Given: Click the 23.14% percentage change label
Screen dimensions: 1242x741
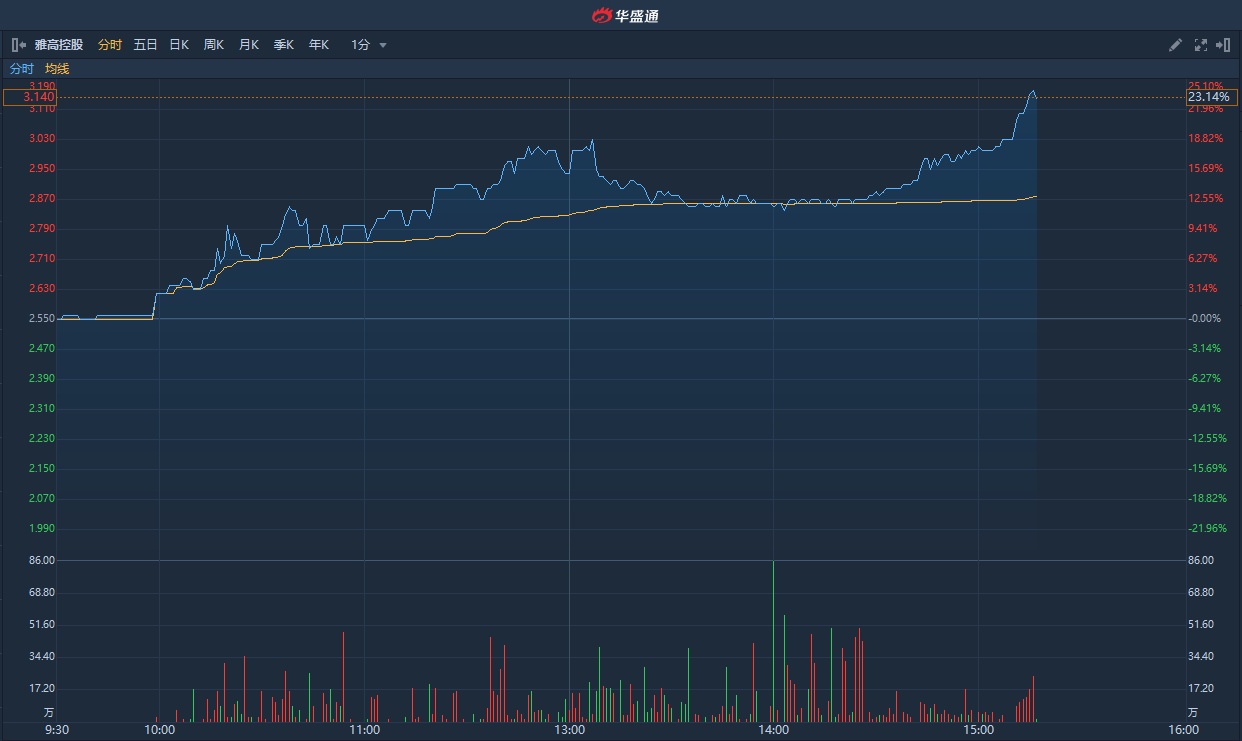Looking at the screenshot, I should [x=1211, y=97].
